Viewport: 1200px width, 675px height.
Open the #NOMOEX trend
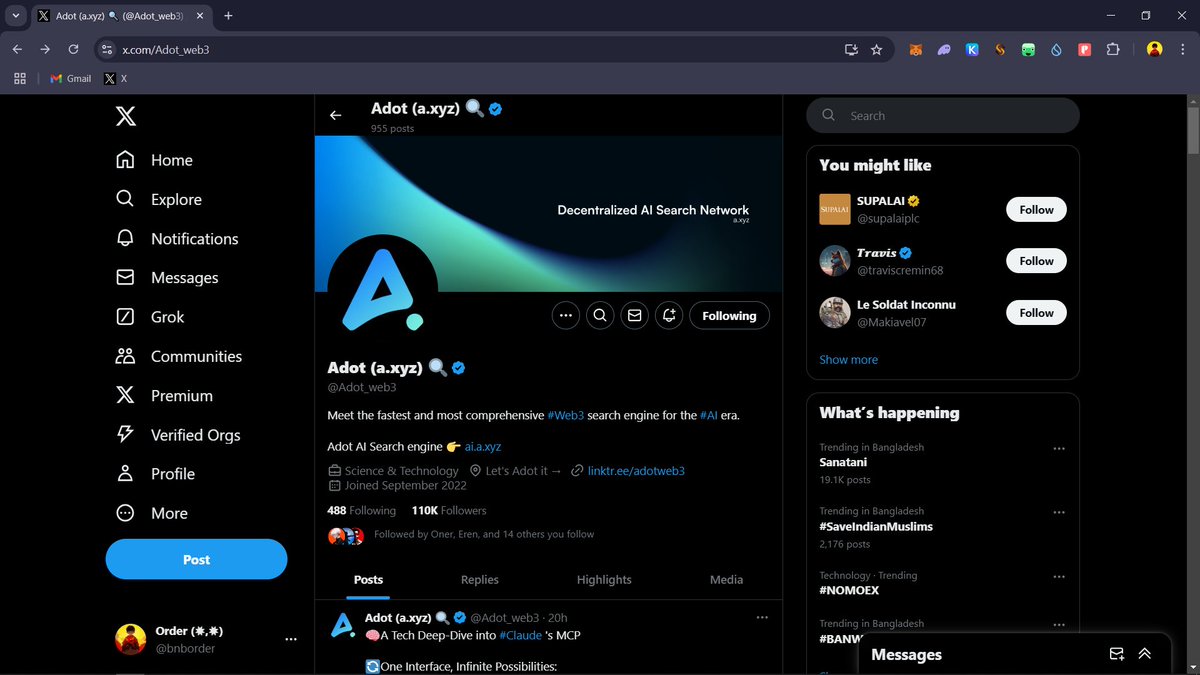tap(849, 591)
